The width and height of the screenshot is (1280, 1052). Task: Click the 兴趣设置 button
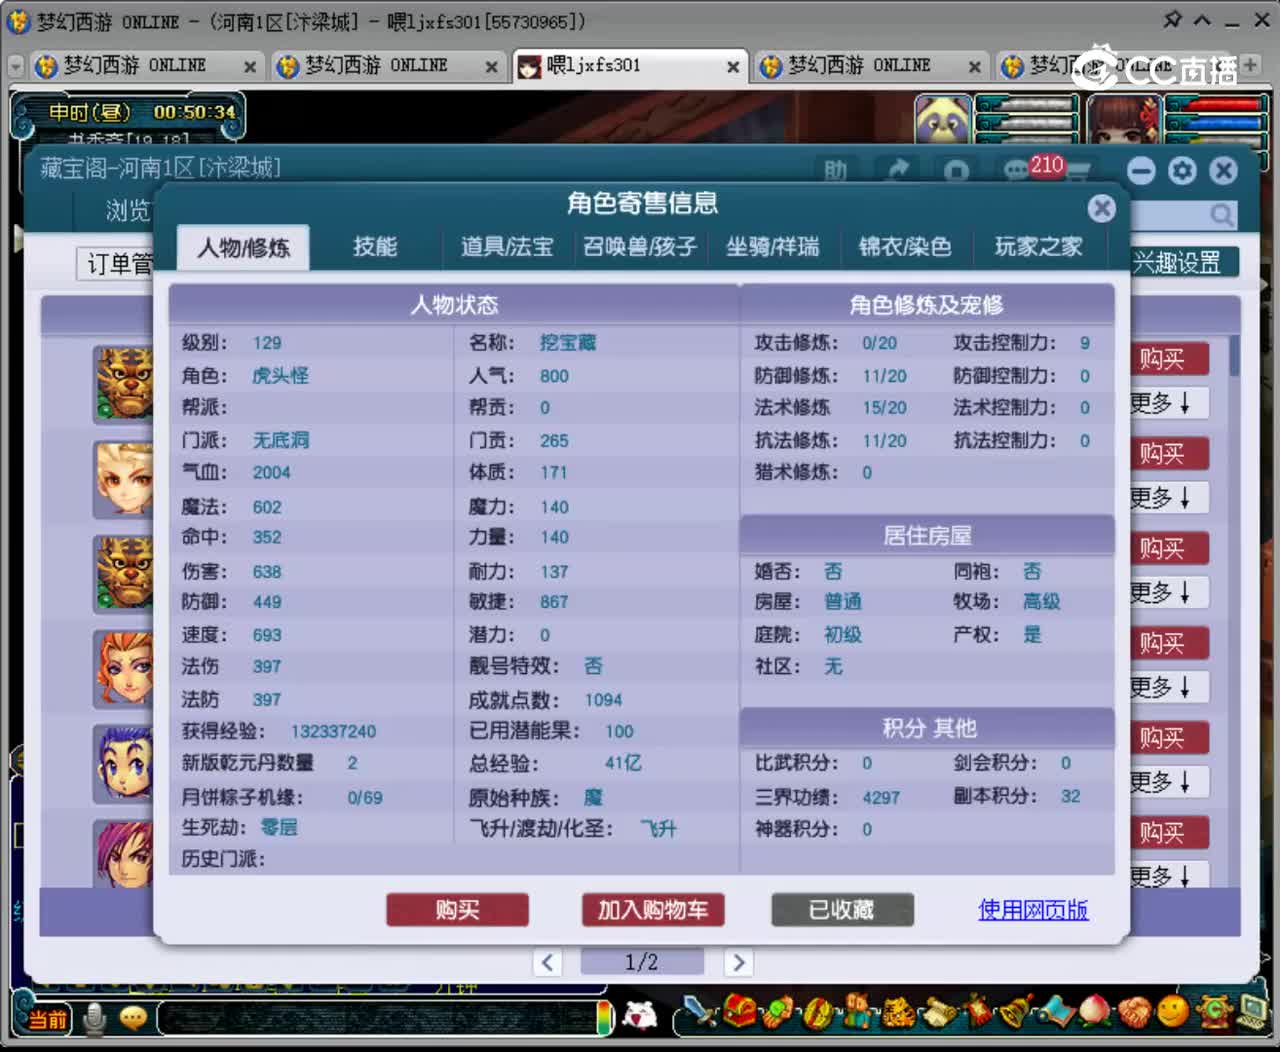point(1183,263)
